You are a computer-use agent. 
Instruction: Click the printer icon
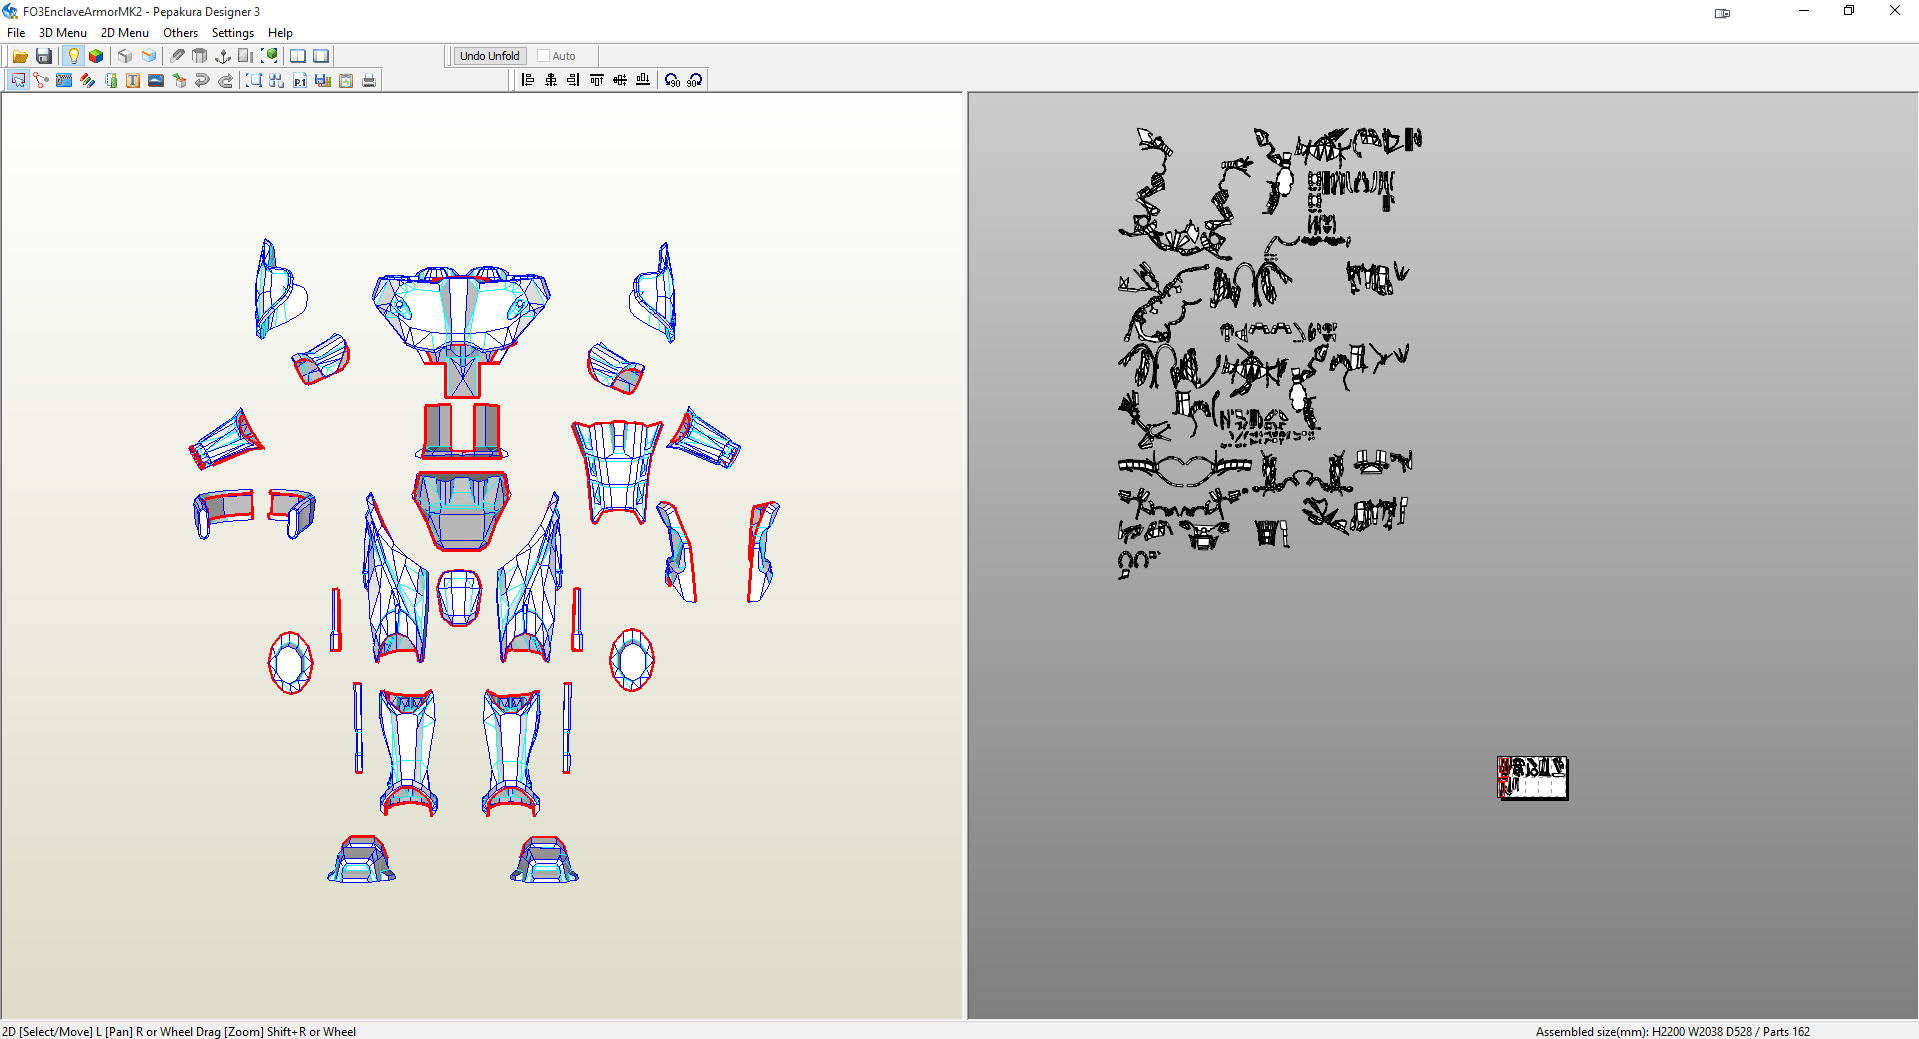369,80
